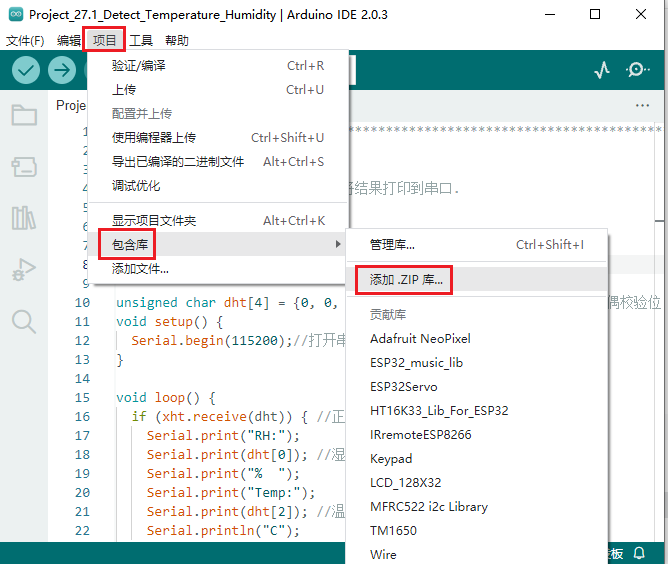Open the Search sidebar icon
The width and height of the screenshot is (668, 564).
pos(24,321)
